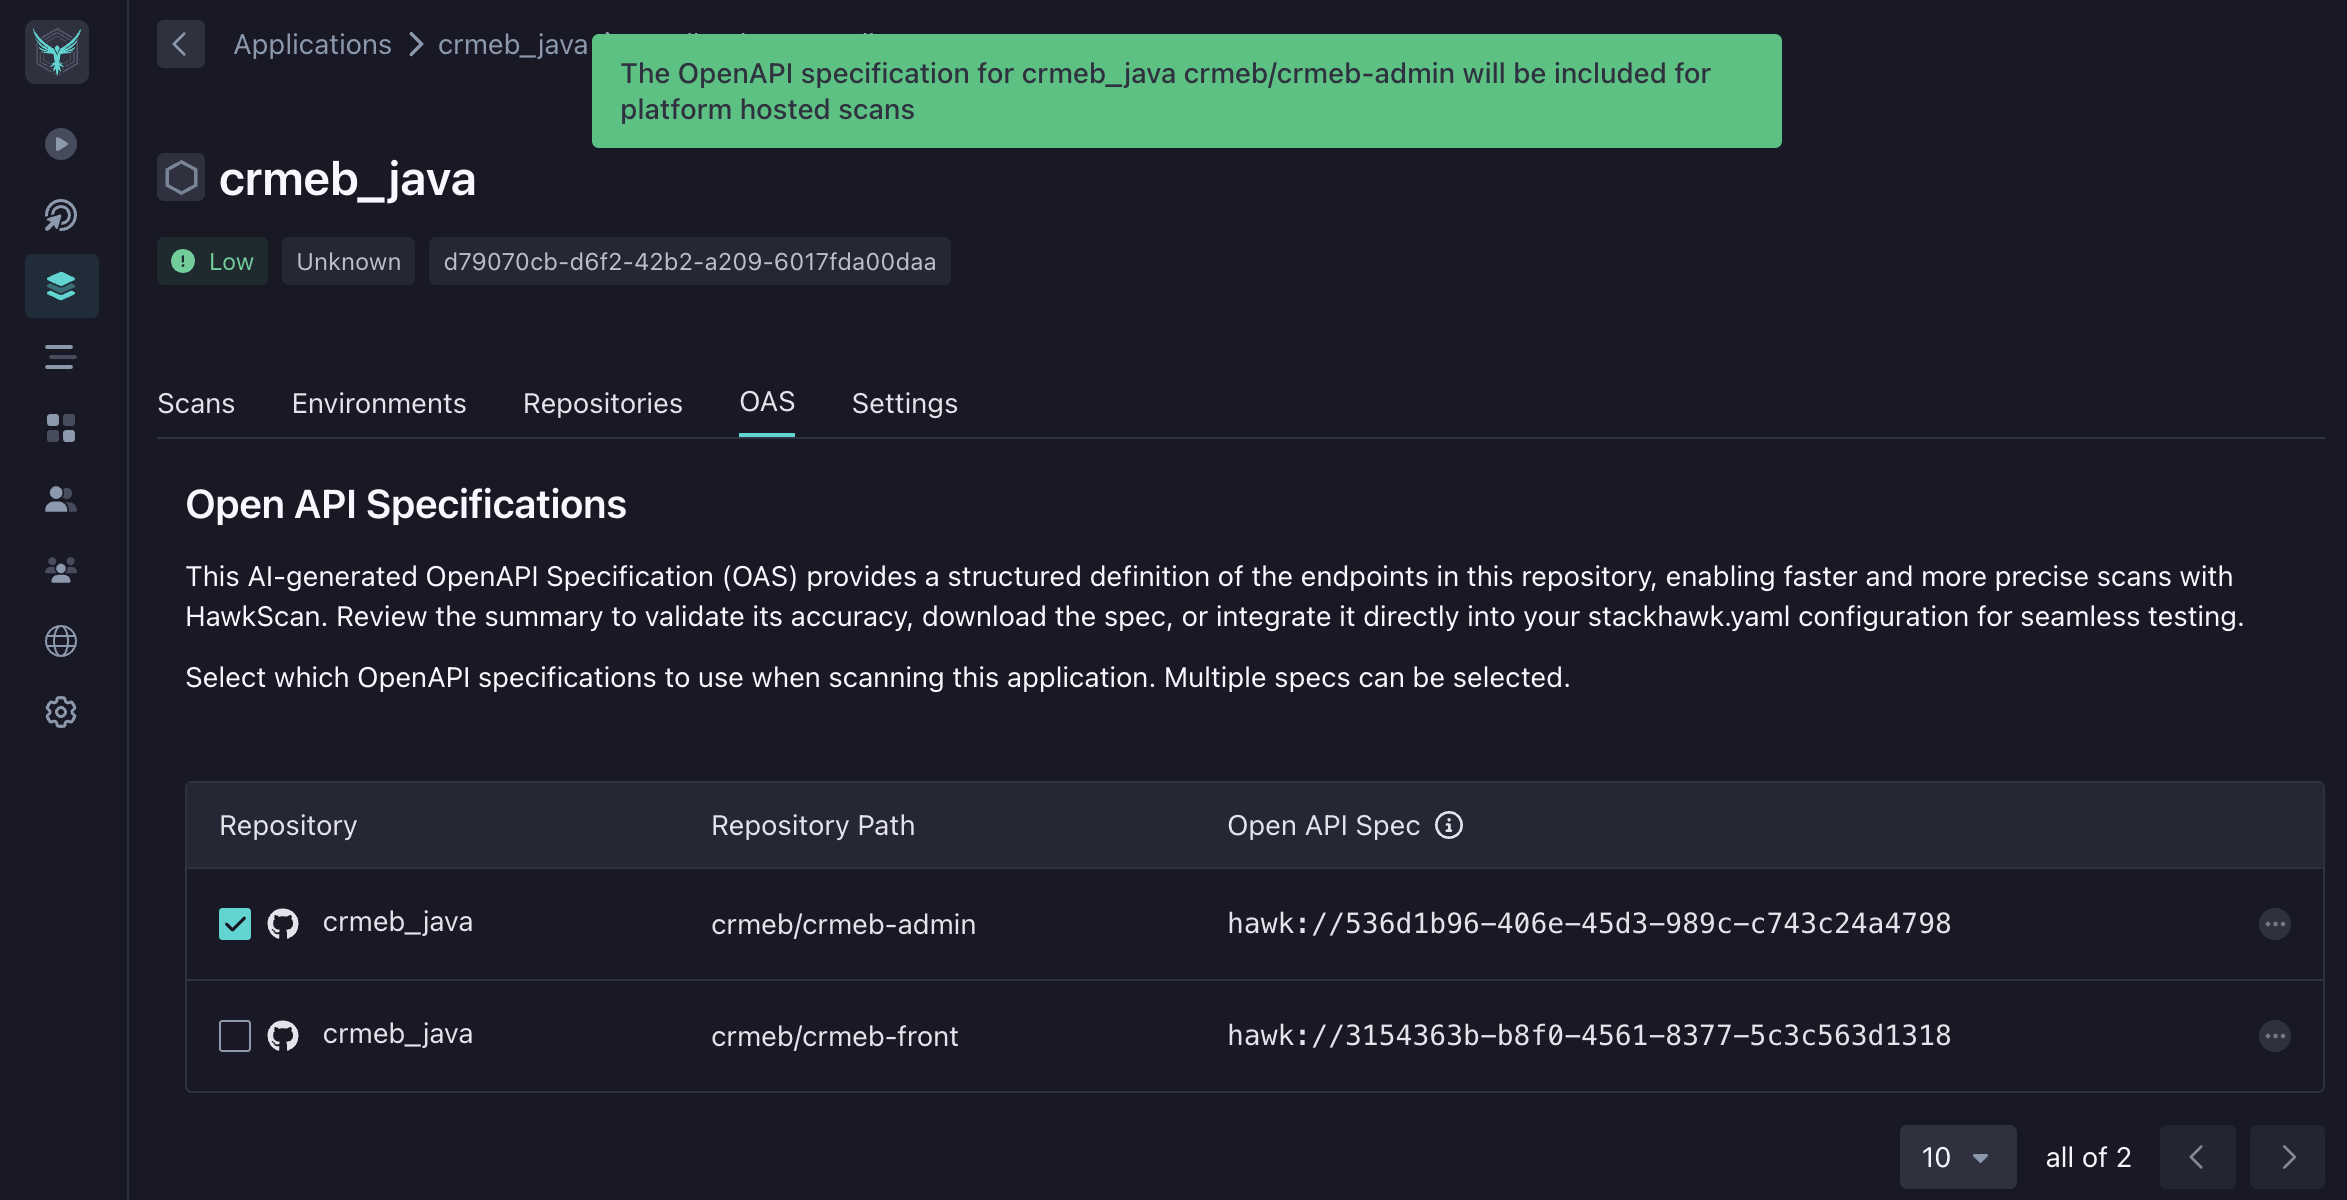Click the StackHawk logo in the sidebar
This screenshot has width=2347, height=1200.
(57, 52)
